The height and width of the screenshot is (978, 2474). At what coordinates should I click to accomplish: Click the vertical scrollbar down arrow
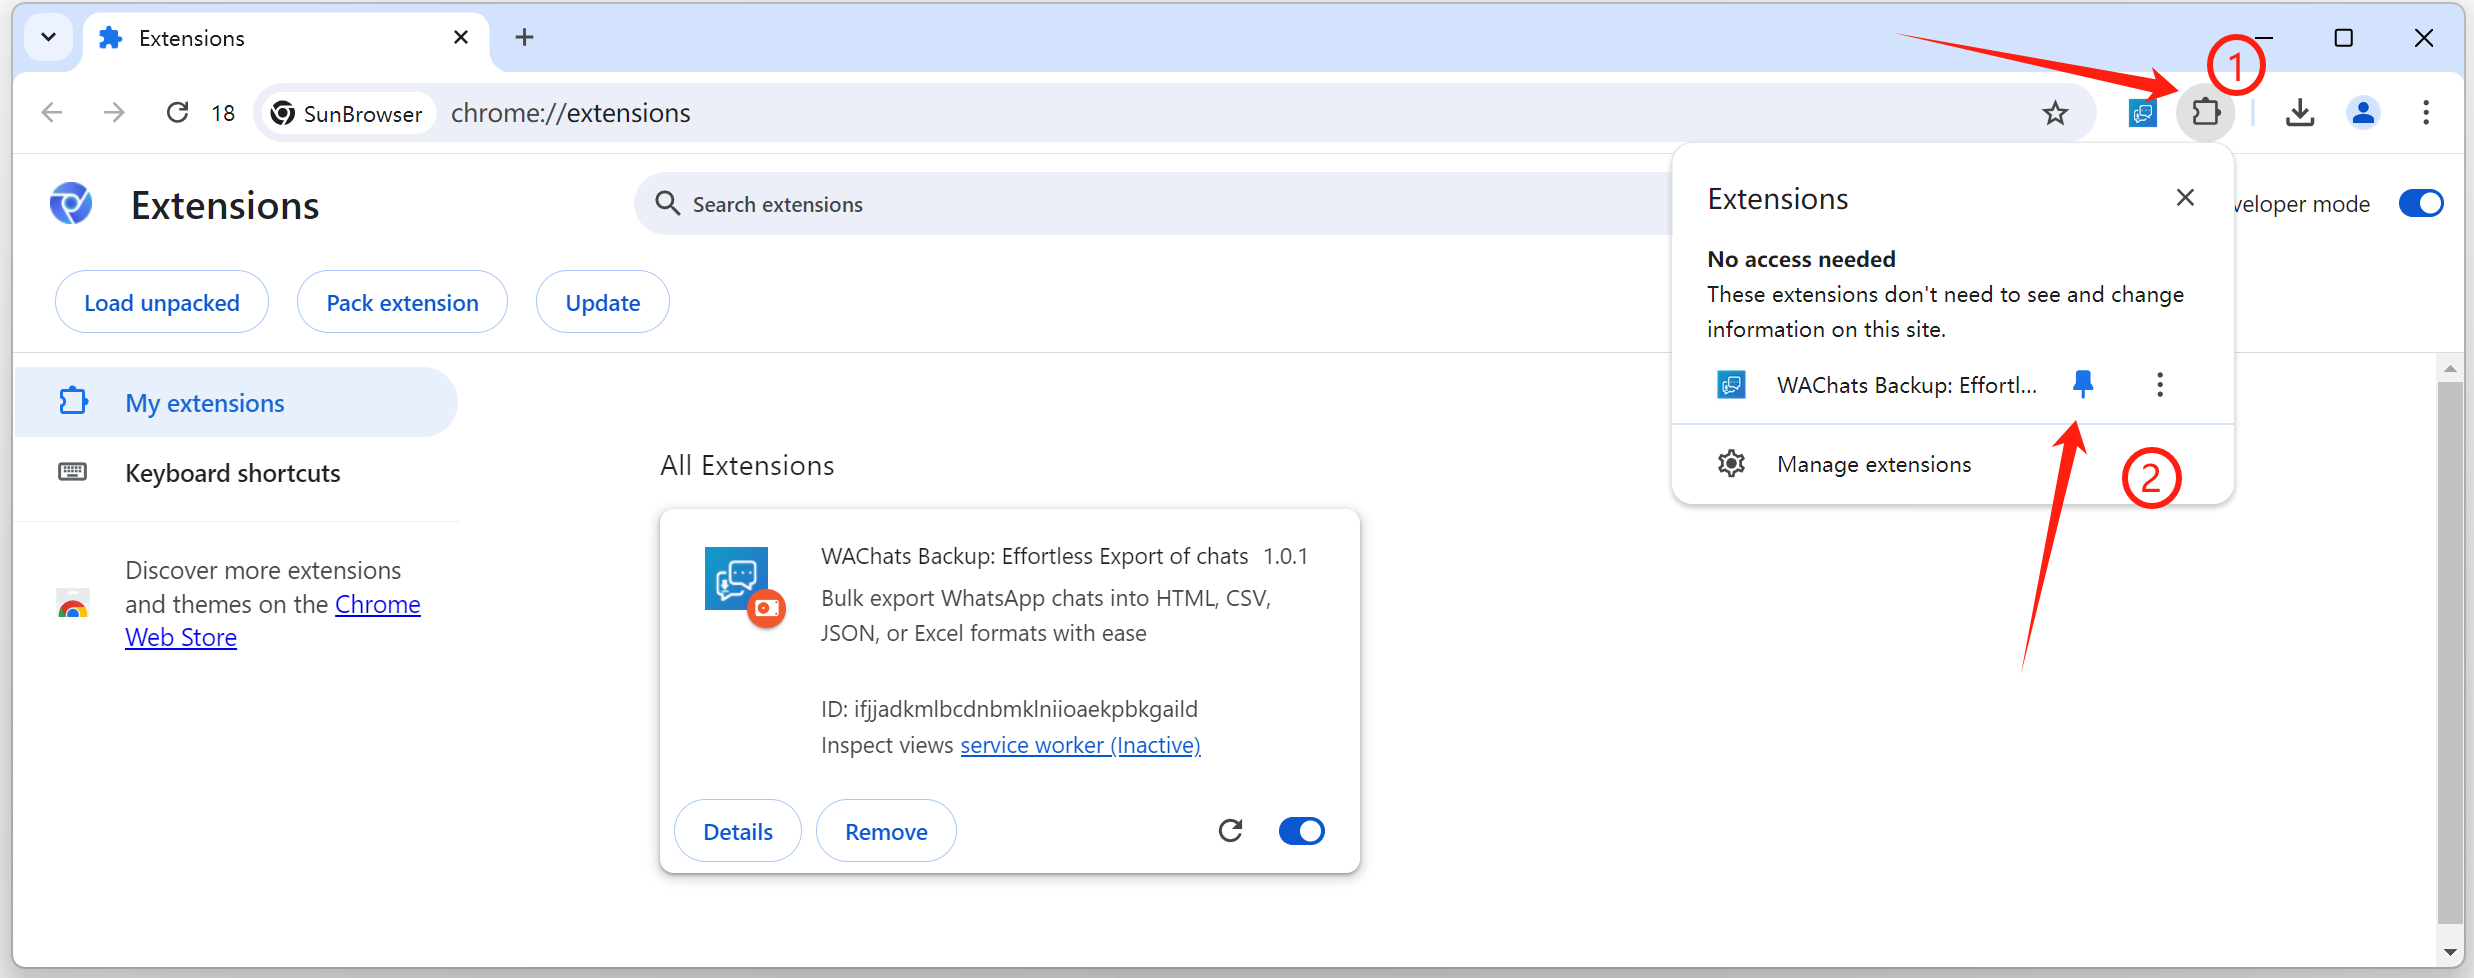[x=2450, y=952]
